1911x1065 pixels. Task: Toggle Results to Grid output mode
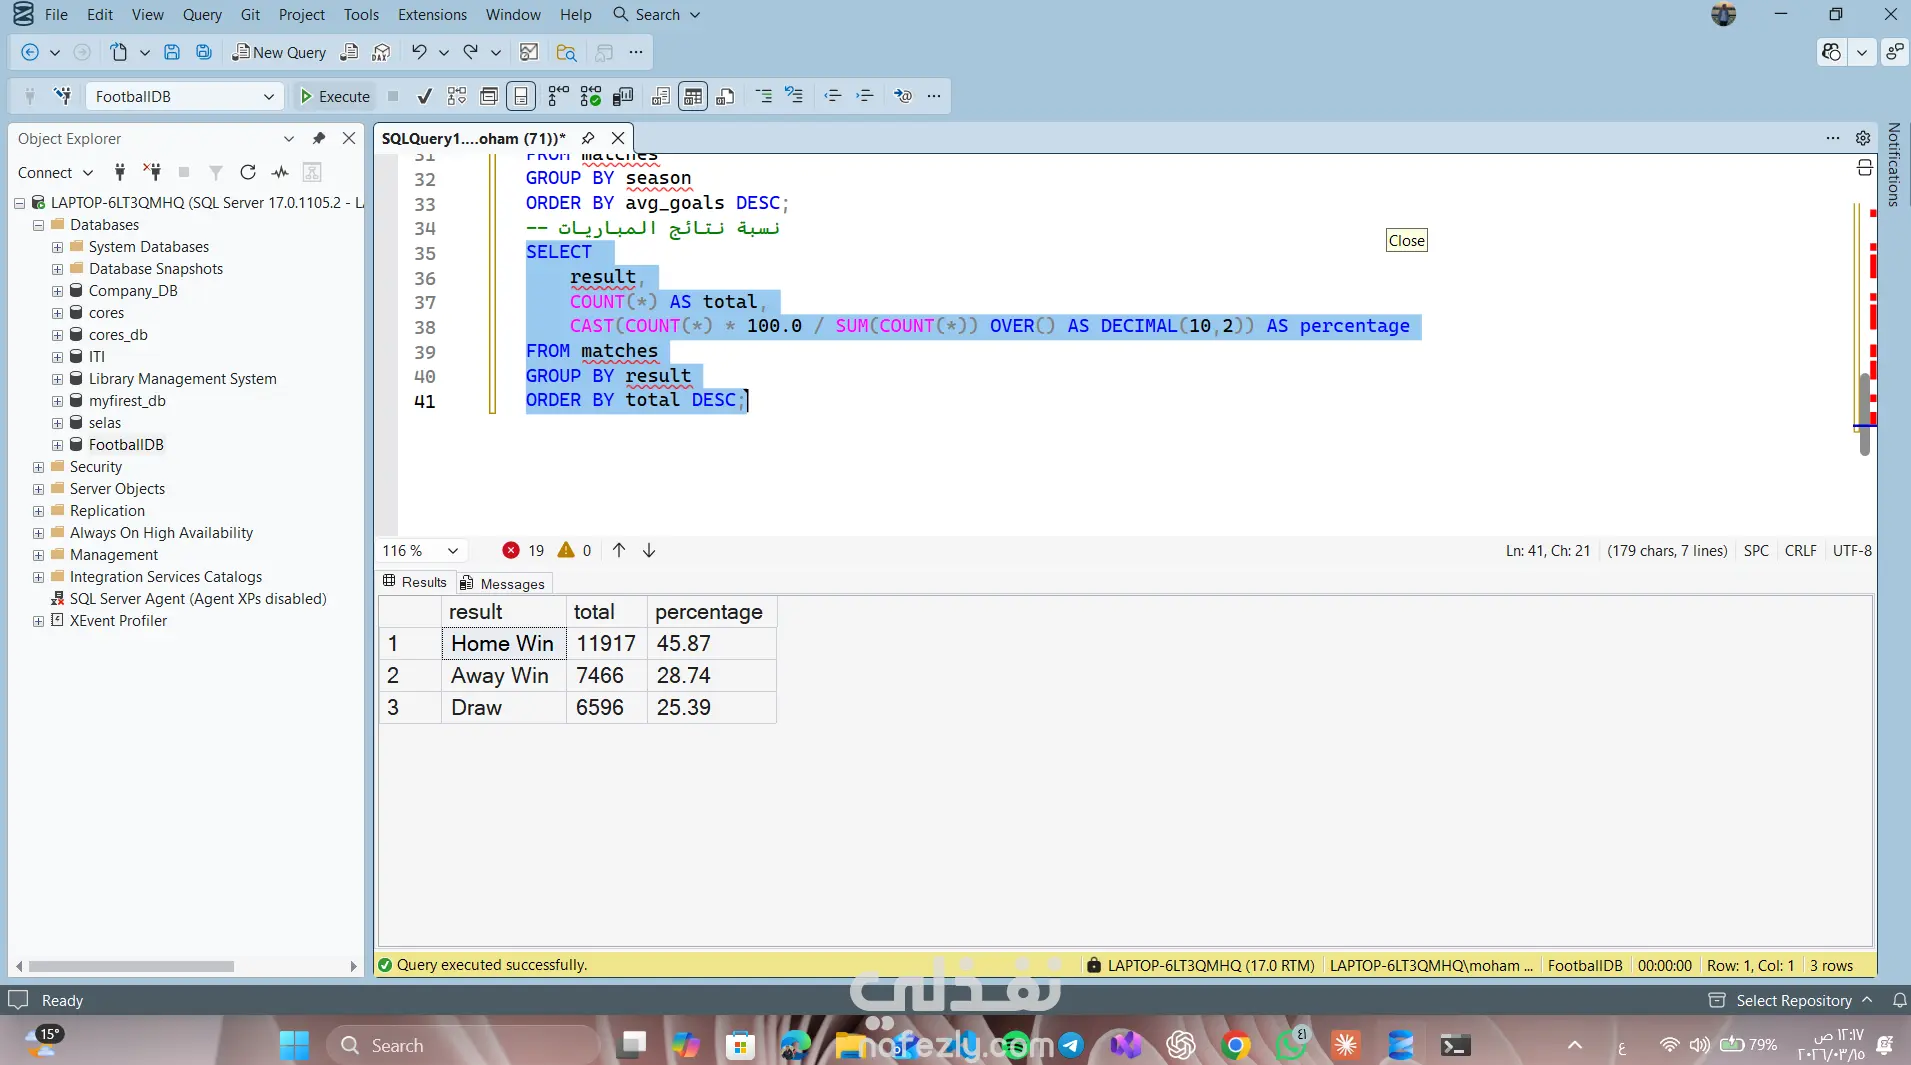(692, 96)
